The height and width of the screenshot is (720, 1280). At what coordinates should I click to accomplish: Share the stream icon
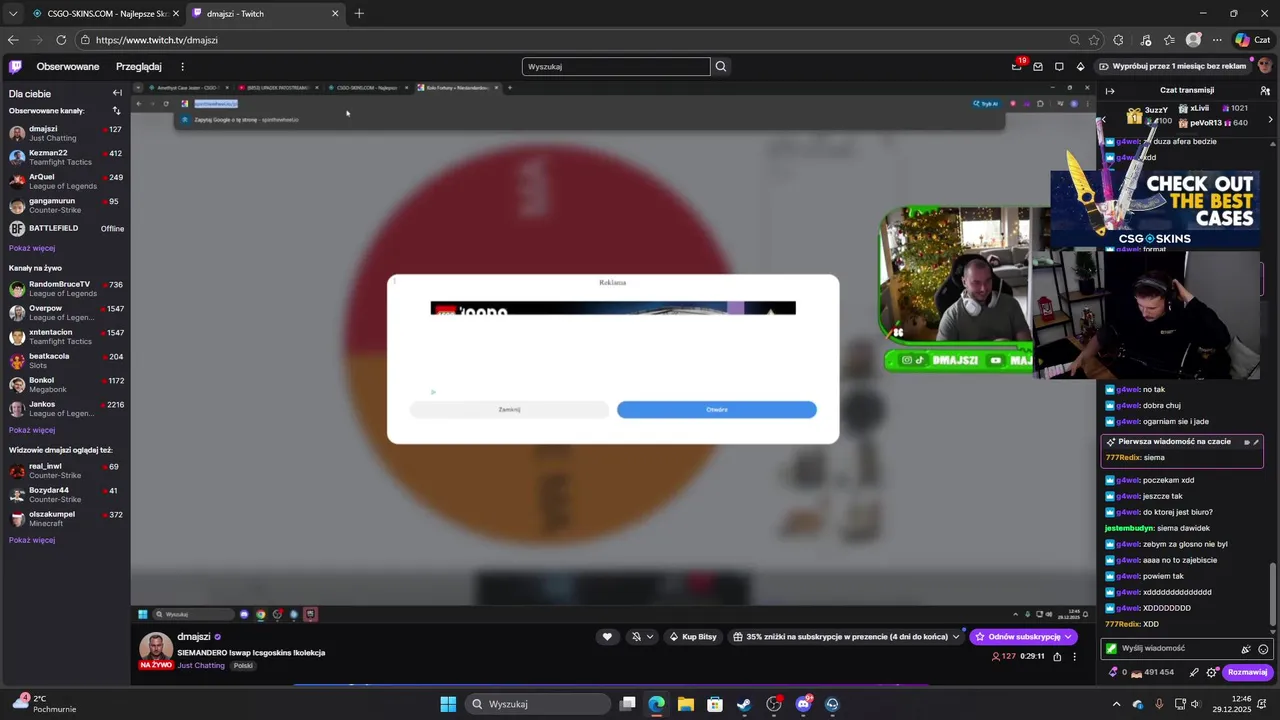[x=1055, y=657]
